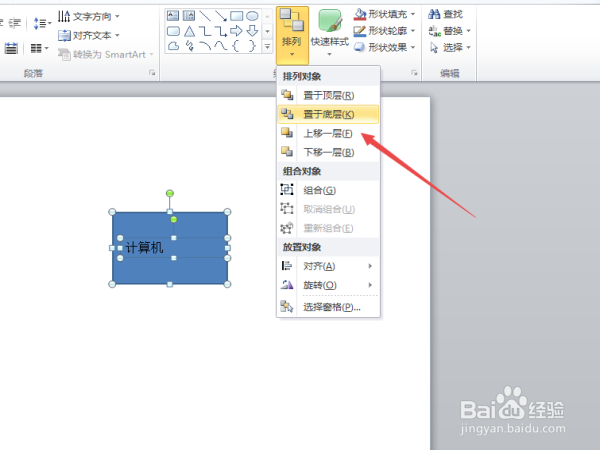
Task: Select the Vertical Text Box shape
Action: [189, 16]
